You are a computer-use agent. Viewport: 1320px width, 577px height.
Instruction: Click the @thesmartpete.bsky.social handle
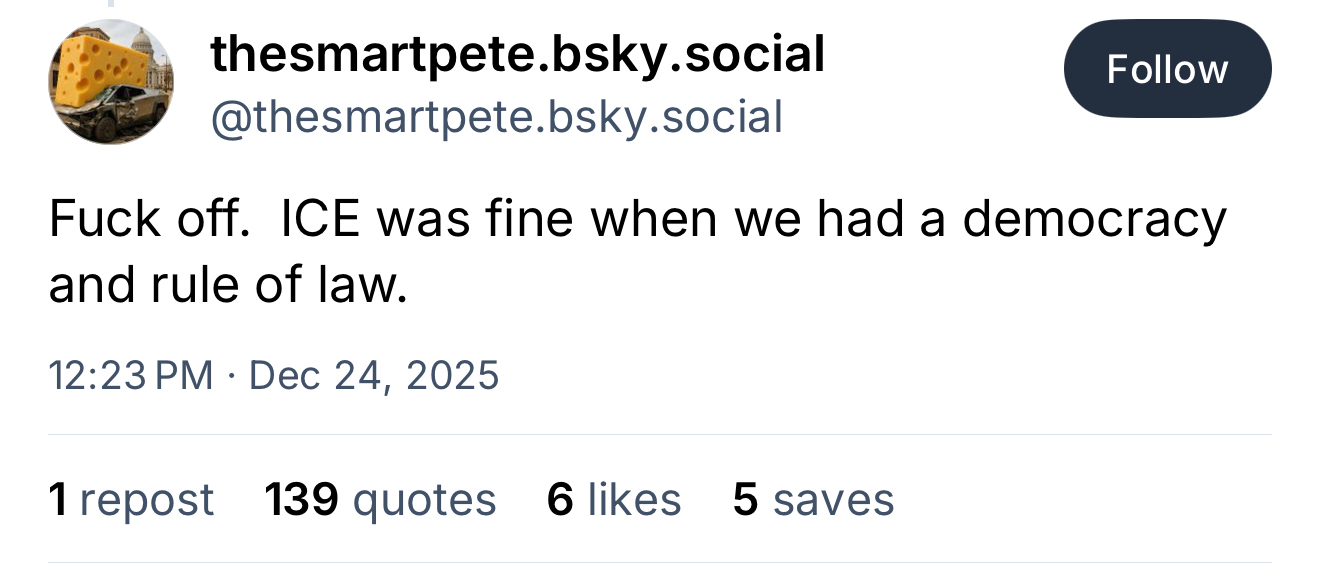click(x=495, y=118)
